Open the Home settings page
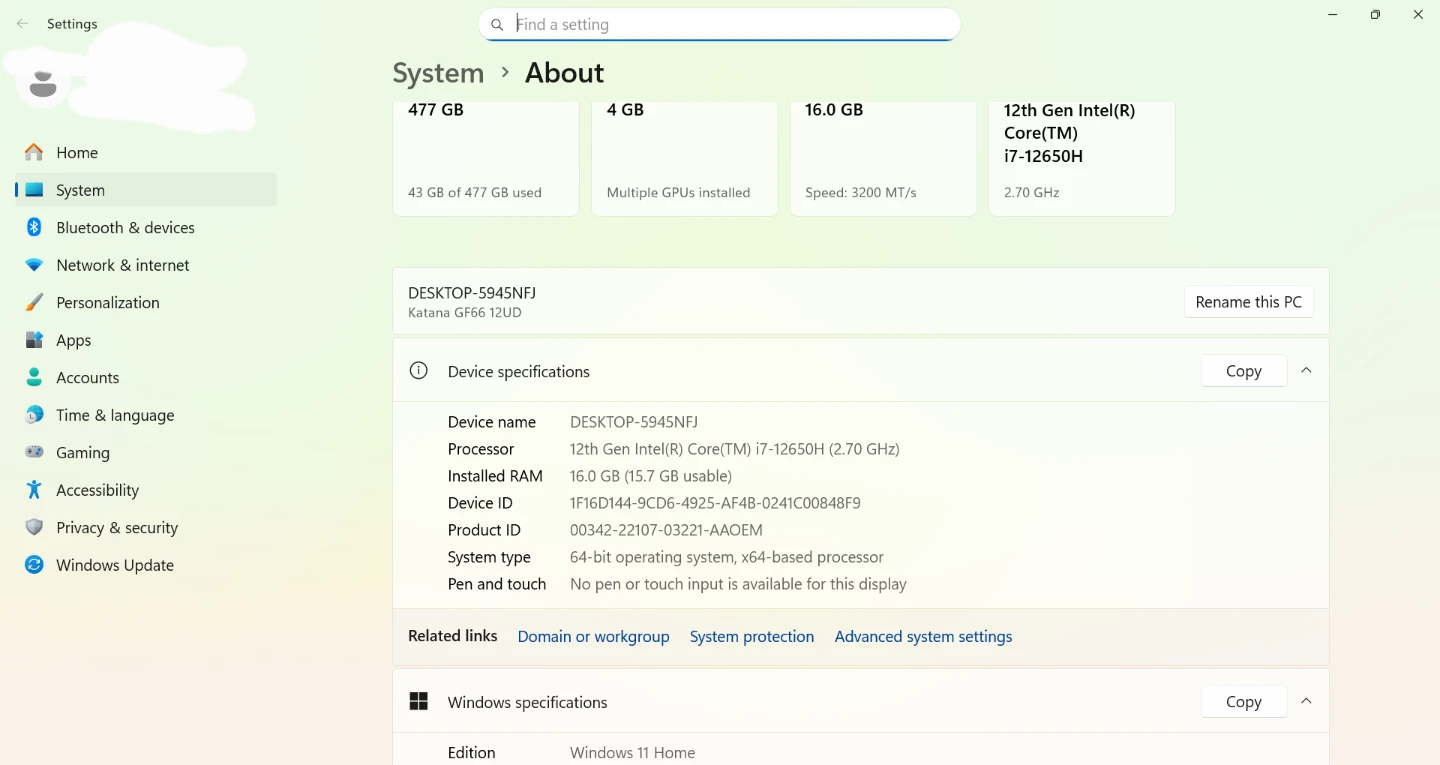This screenshot has width=1440, height=765. pyautogui.click(x=146, y=153)
